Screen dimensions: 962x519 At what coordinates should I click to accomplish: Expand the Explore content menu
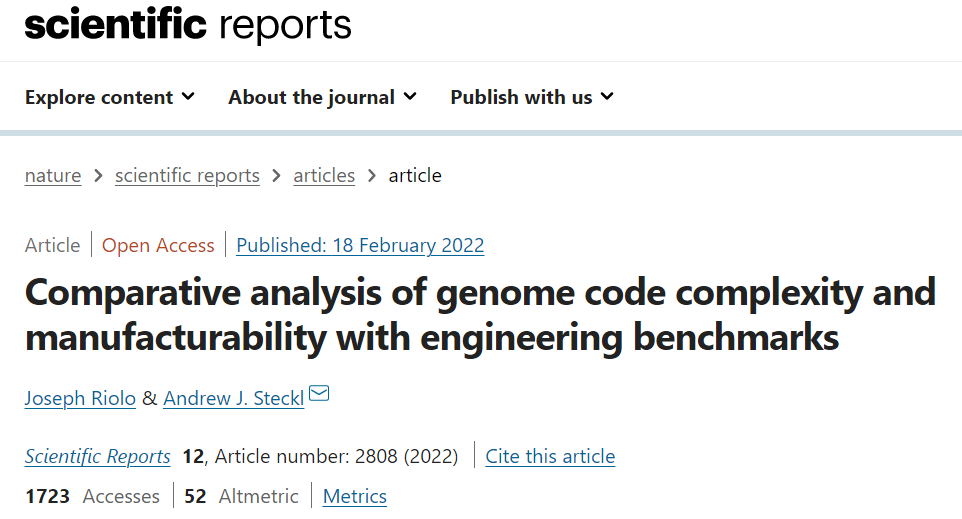[x=110, y=97]
